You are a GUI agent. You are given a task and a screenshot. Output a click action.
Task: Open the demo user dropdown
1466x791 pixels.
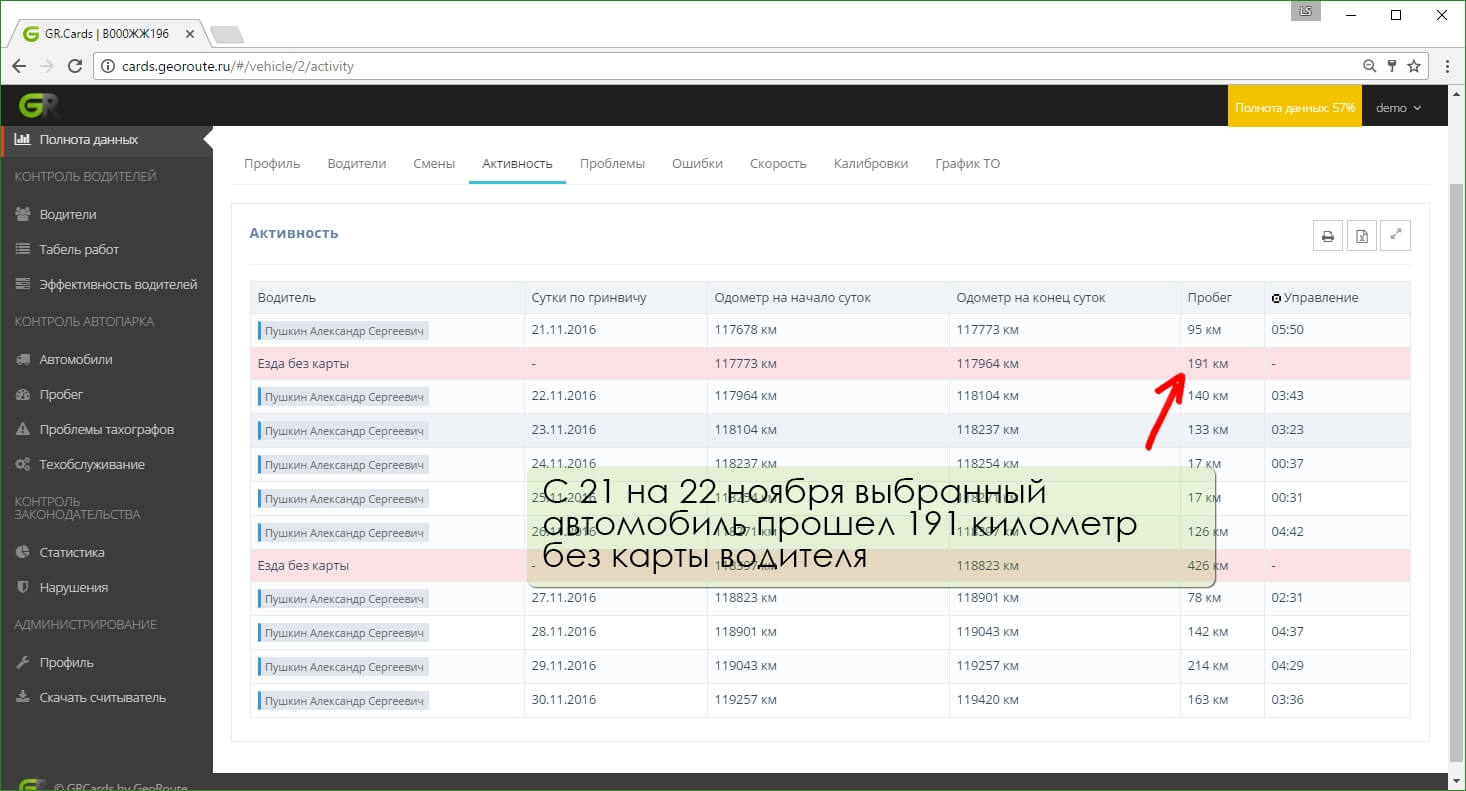tap(1398, 108)
